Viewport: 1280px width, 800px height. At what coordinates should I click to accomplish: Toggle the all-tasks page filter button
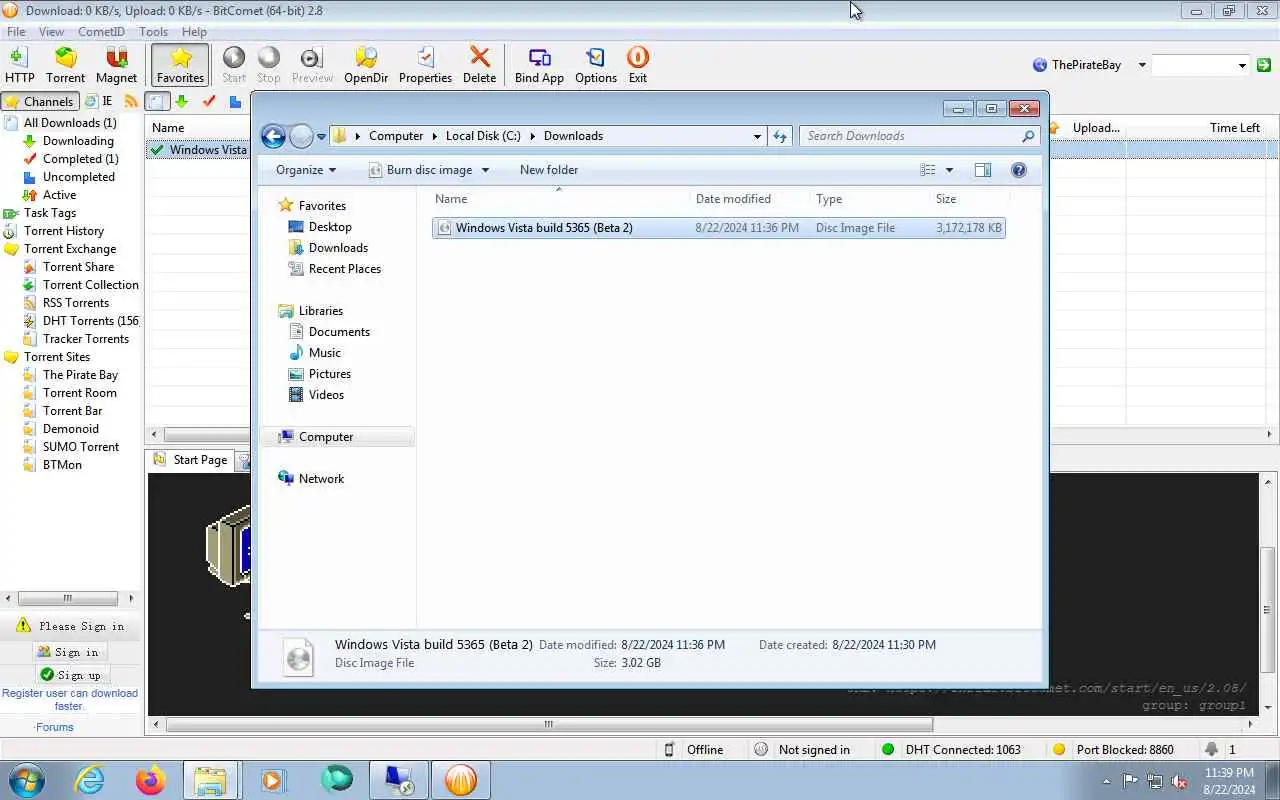tap(157, 101)
